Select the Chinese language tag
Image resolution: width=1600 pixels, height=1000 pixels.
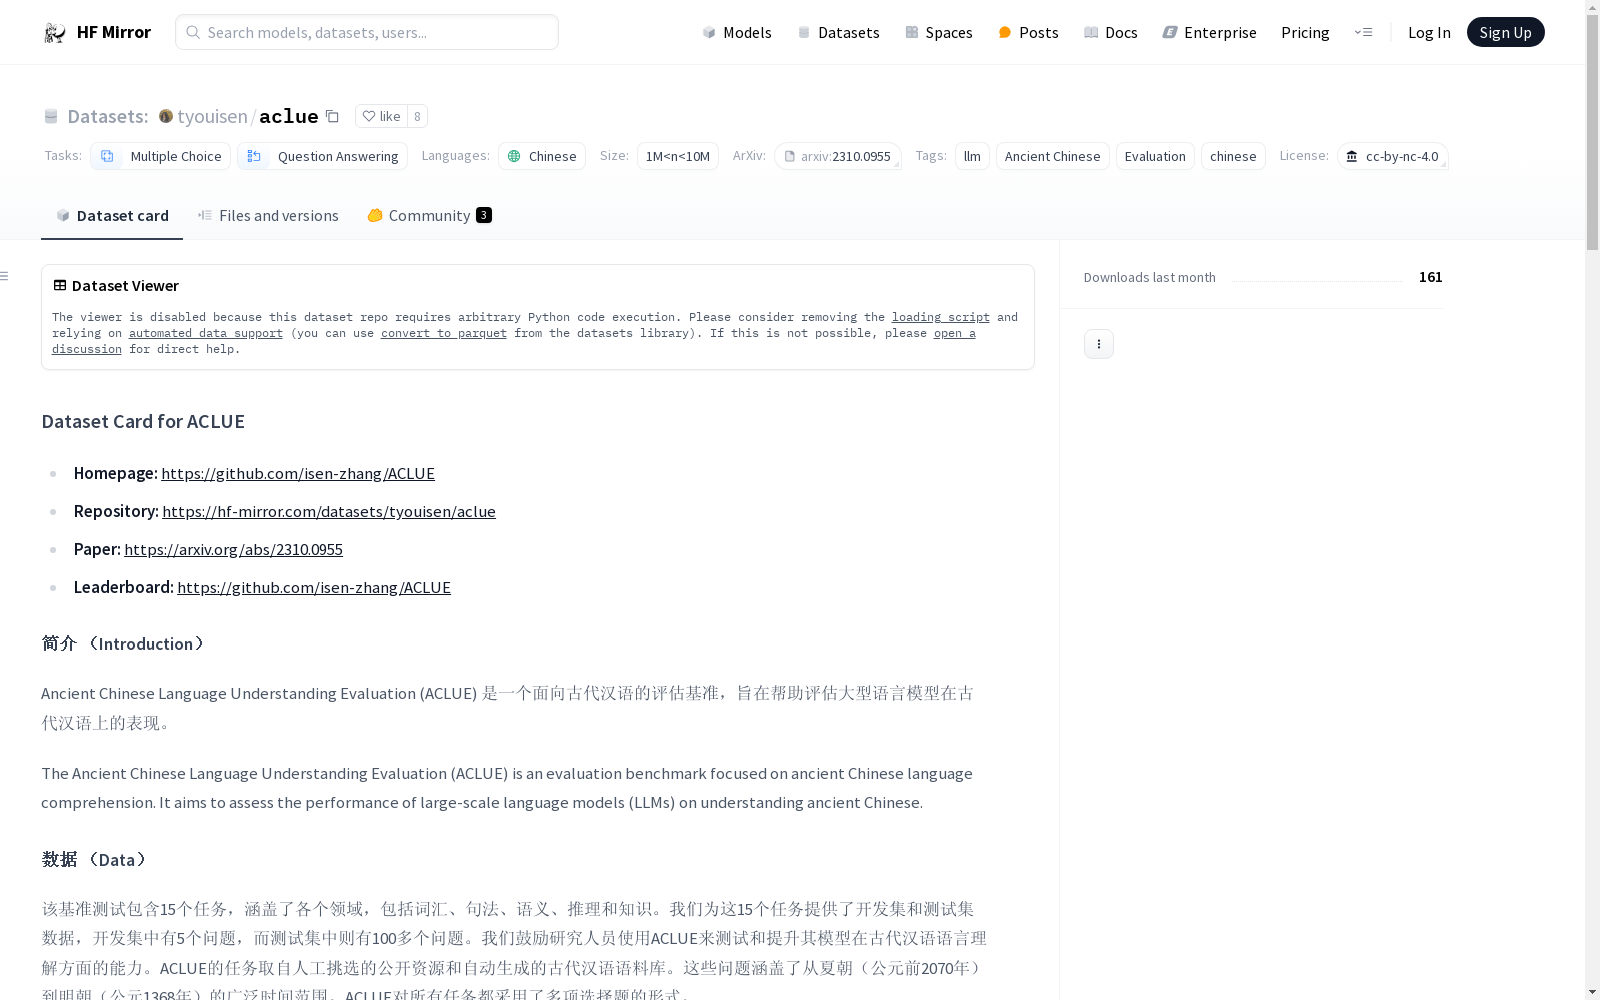542,156
